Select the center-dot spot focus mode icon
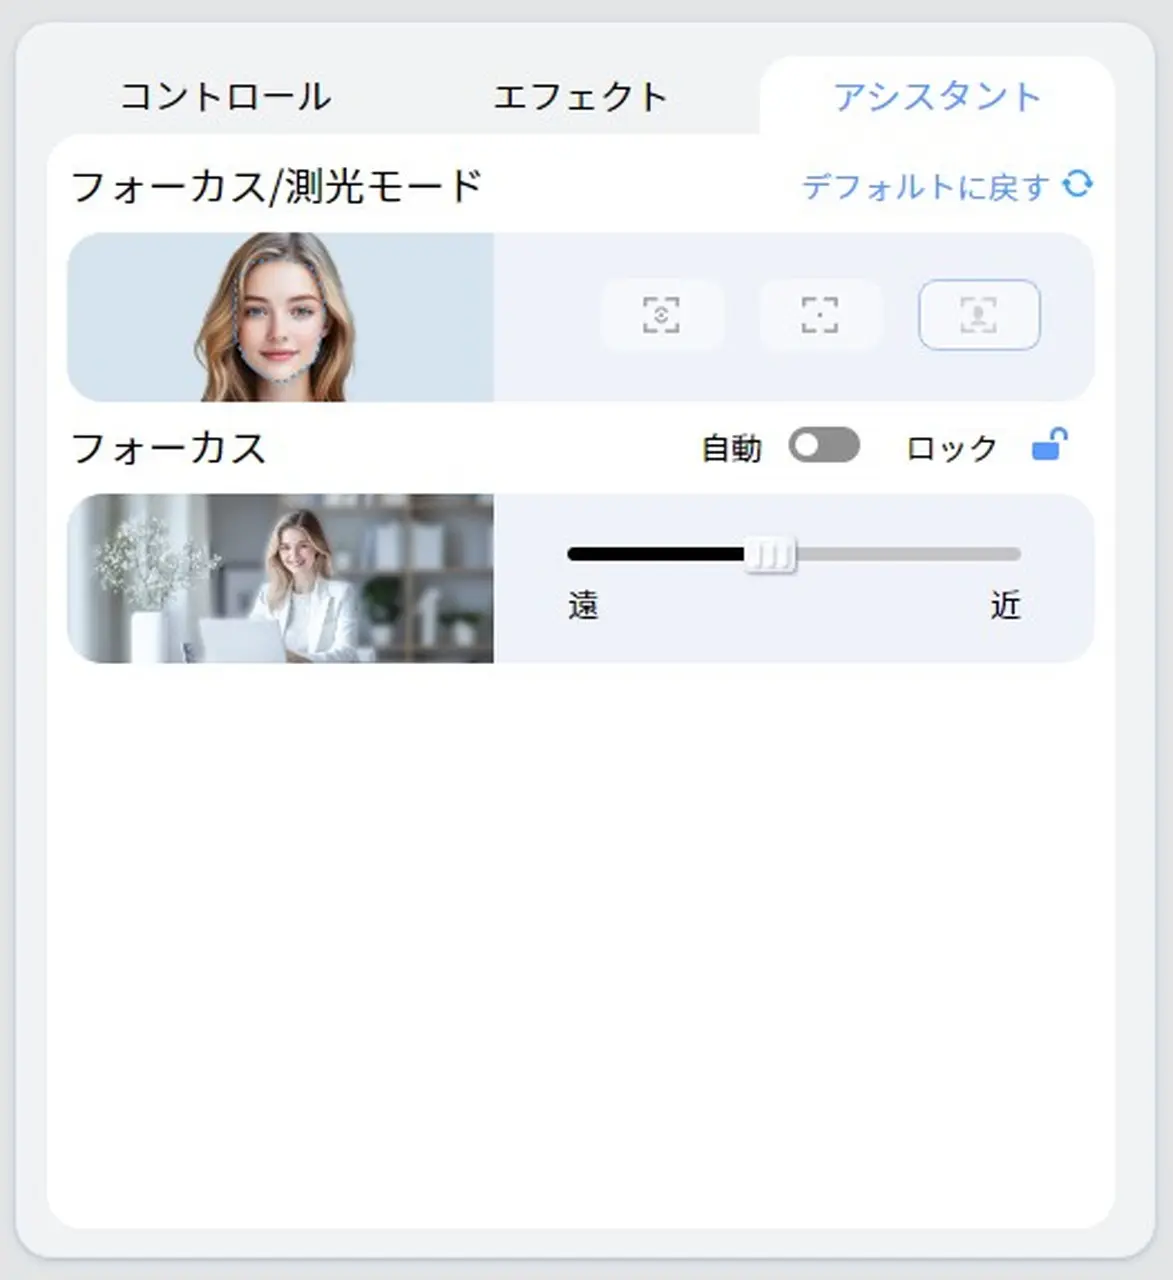This screenshot has width=1173, height=1280. (x=820, y=315)
